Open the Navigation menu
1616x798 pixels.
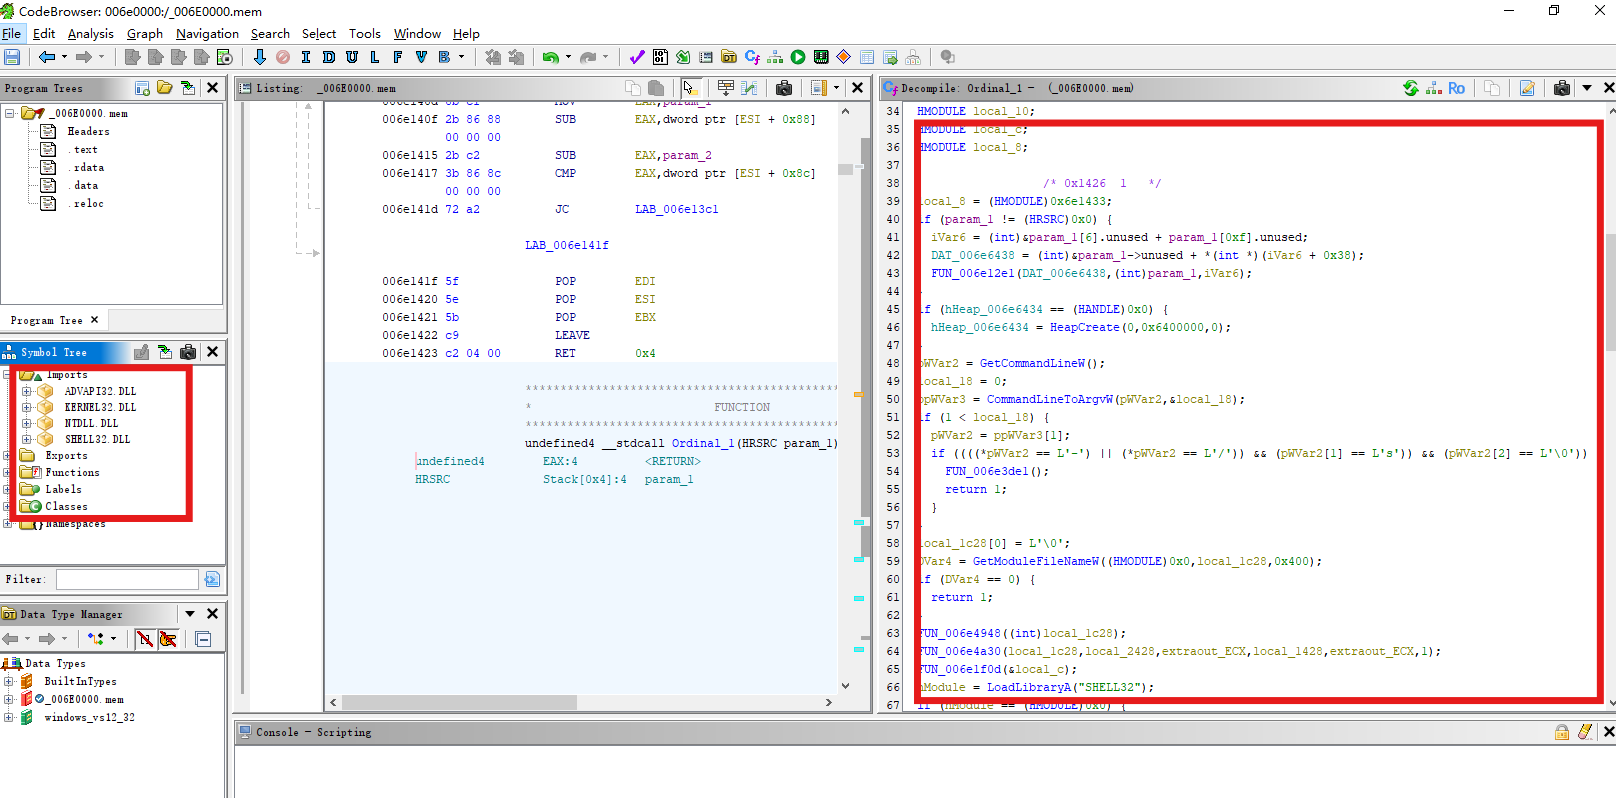[207, 33]
